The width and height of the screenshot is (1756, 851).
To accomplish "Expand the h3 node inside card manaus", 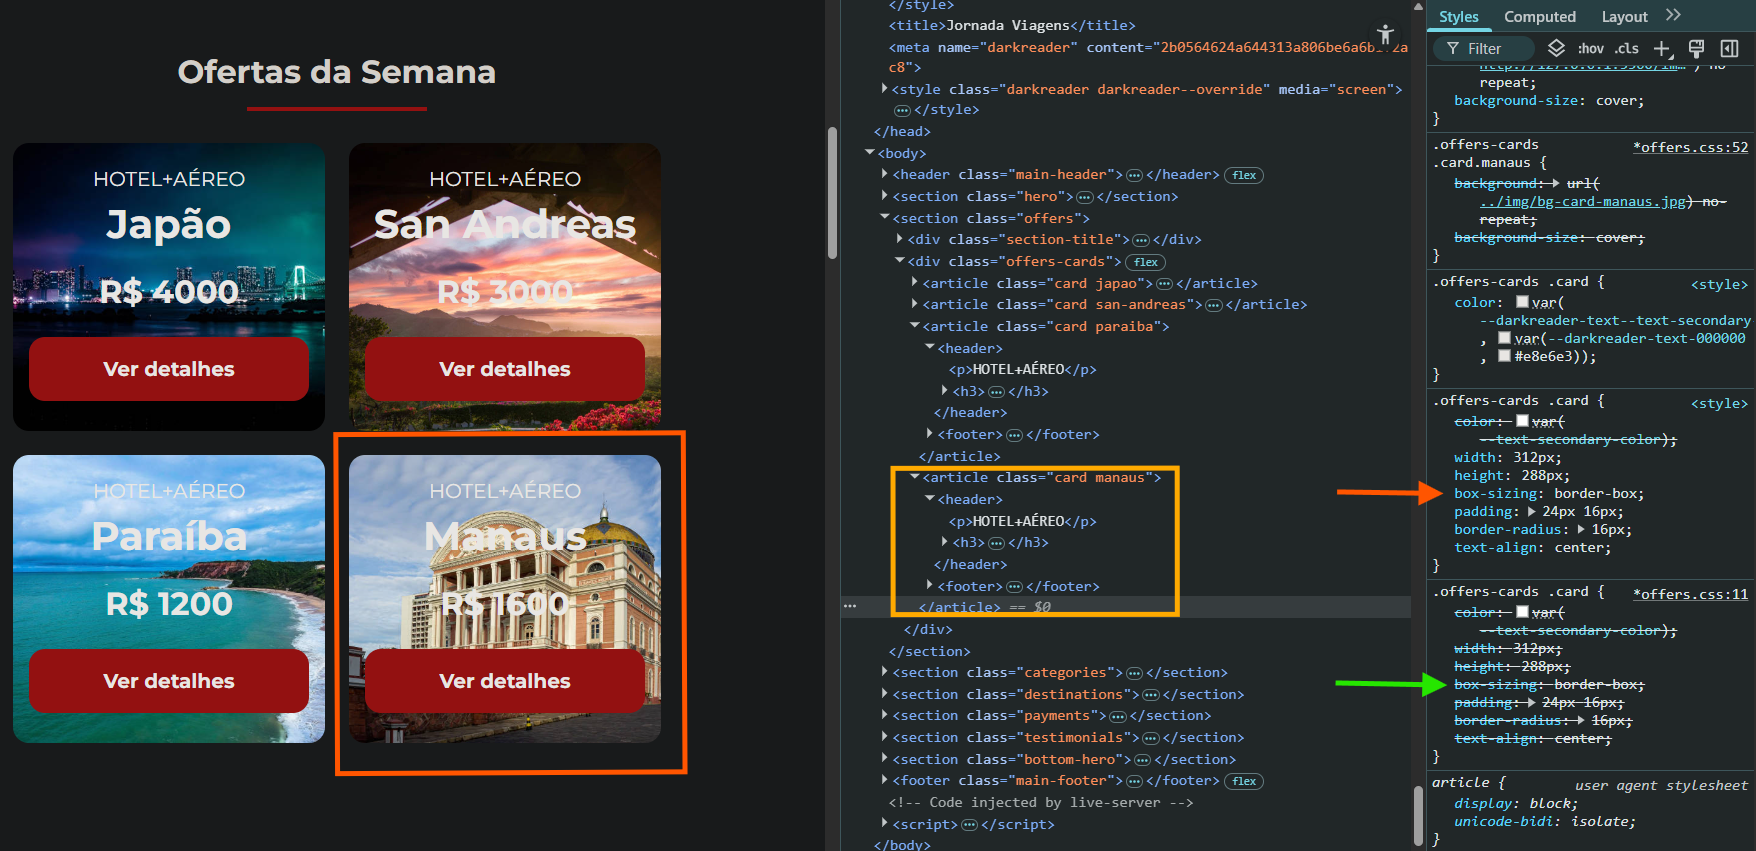I will coord(945,542).
